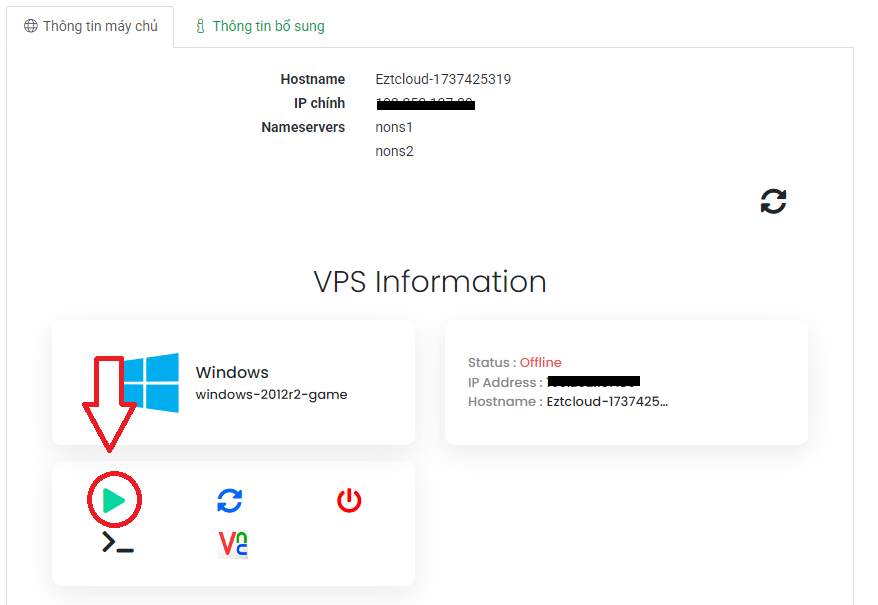Click the red Offline status text

[540, 362]
